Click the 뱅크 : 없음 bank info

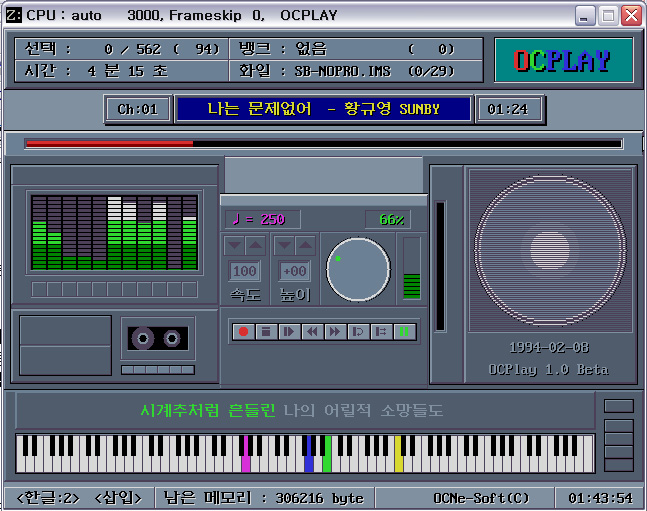pos(356,50)
